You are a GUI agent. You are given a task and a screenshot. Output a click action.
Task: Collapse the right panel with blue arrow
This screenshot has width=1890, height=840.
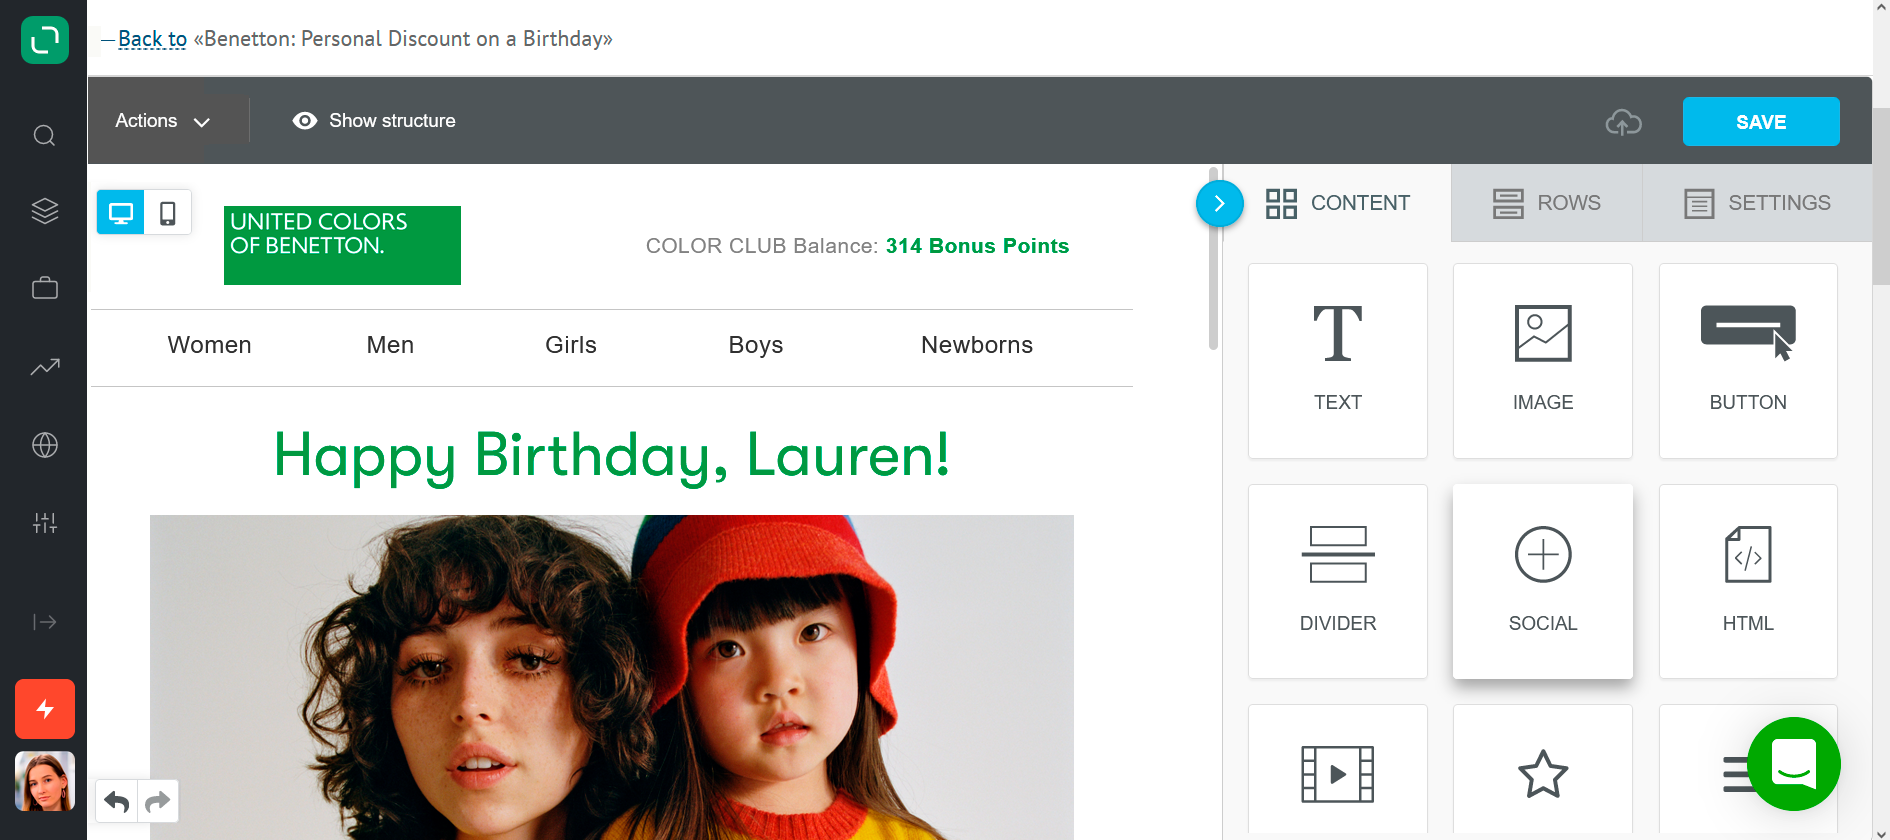click(1220, 204)
